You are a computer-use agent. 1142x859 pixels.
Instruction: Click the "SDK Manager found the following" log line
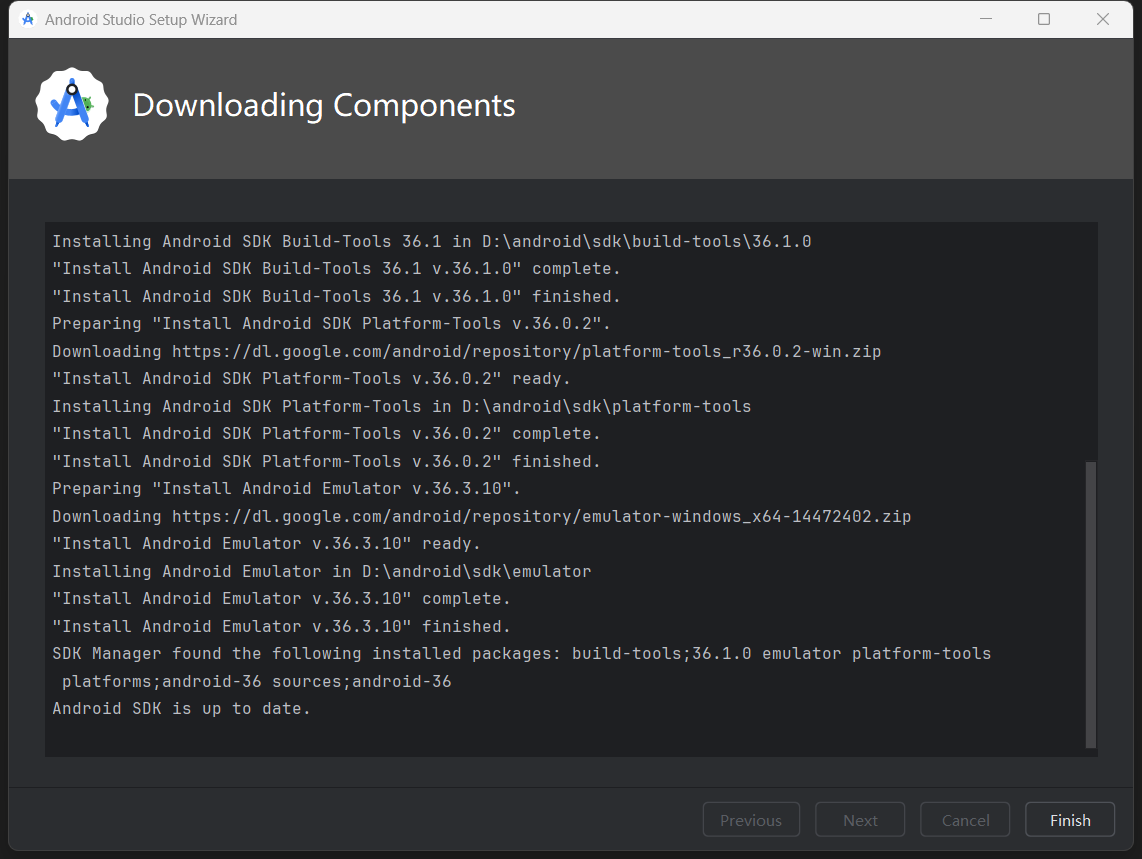pyautogui.click(x=521, y=654)
